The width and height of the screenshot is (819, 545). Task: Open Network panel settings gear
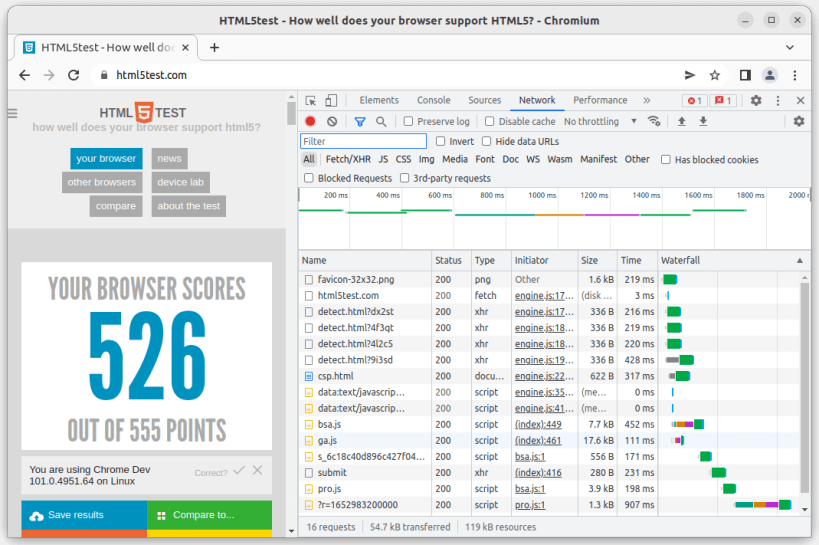799,121
